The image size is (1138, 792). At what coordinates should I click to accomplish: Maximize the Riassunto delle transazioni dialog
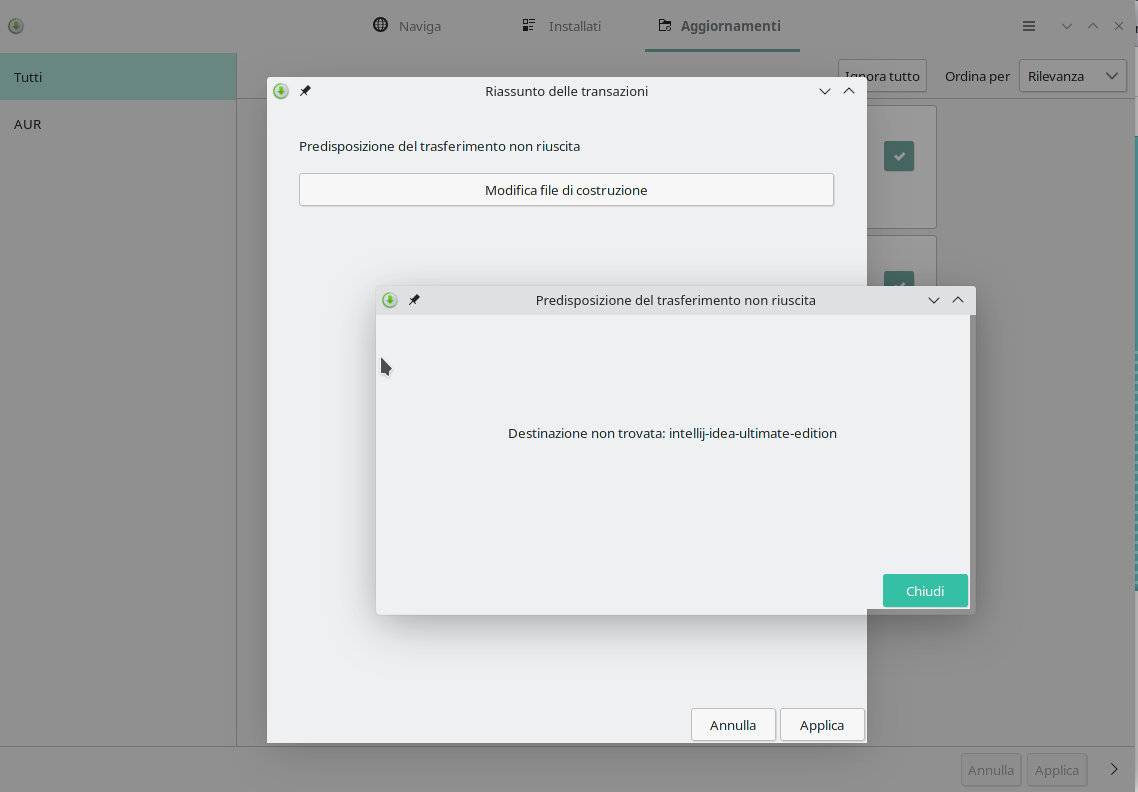click(849, 91)
